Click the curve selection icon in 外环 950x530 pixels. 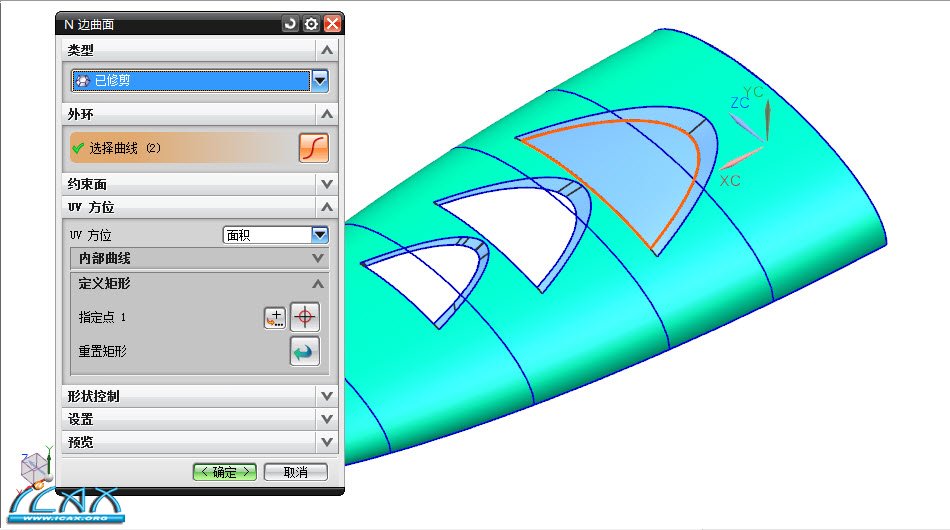point(314,148)
